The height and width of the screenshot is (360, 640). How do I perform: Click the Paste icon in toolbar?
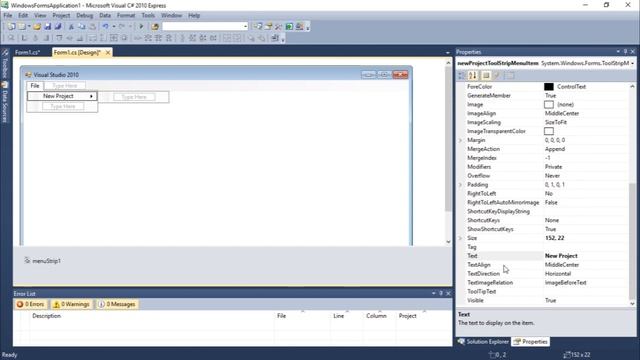[x=93, y=27]
